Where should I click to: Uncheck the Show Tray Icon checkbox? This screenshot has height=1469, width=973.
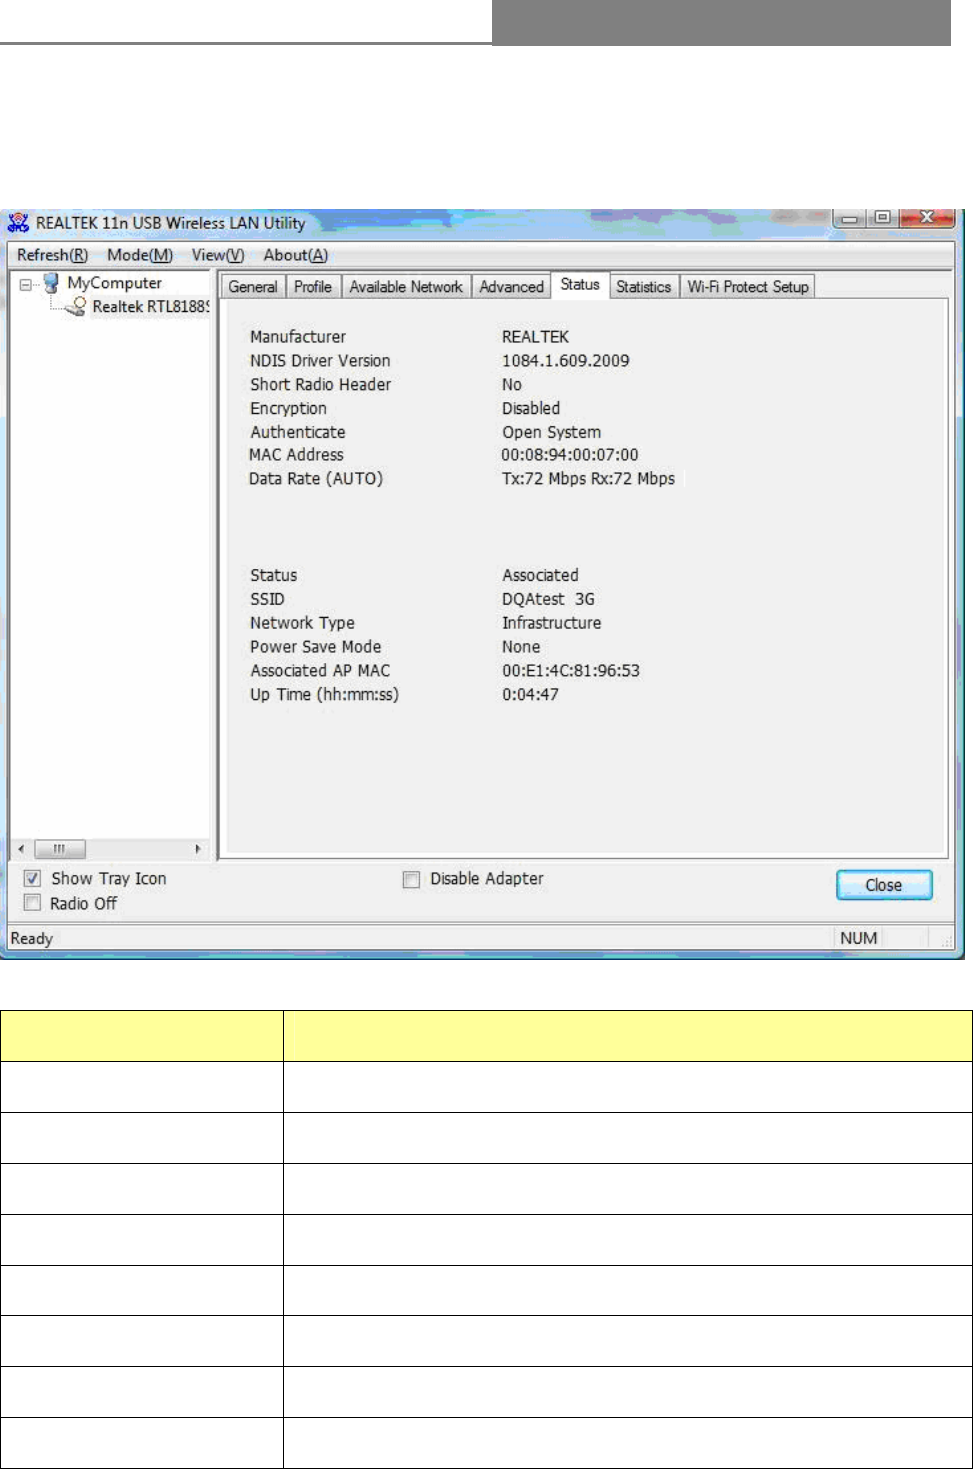coord(33,878)
